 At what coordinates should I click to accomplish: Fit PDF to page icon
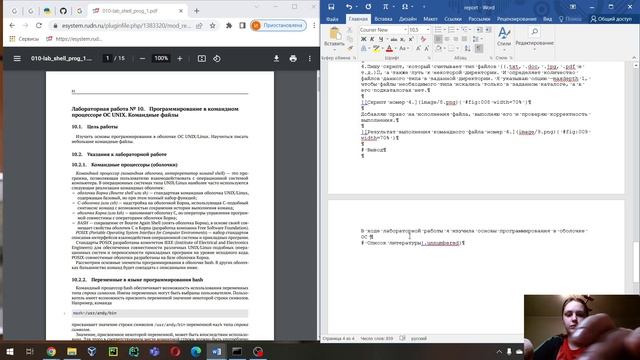tap(202, 58)
